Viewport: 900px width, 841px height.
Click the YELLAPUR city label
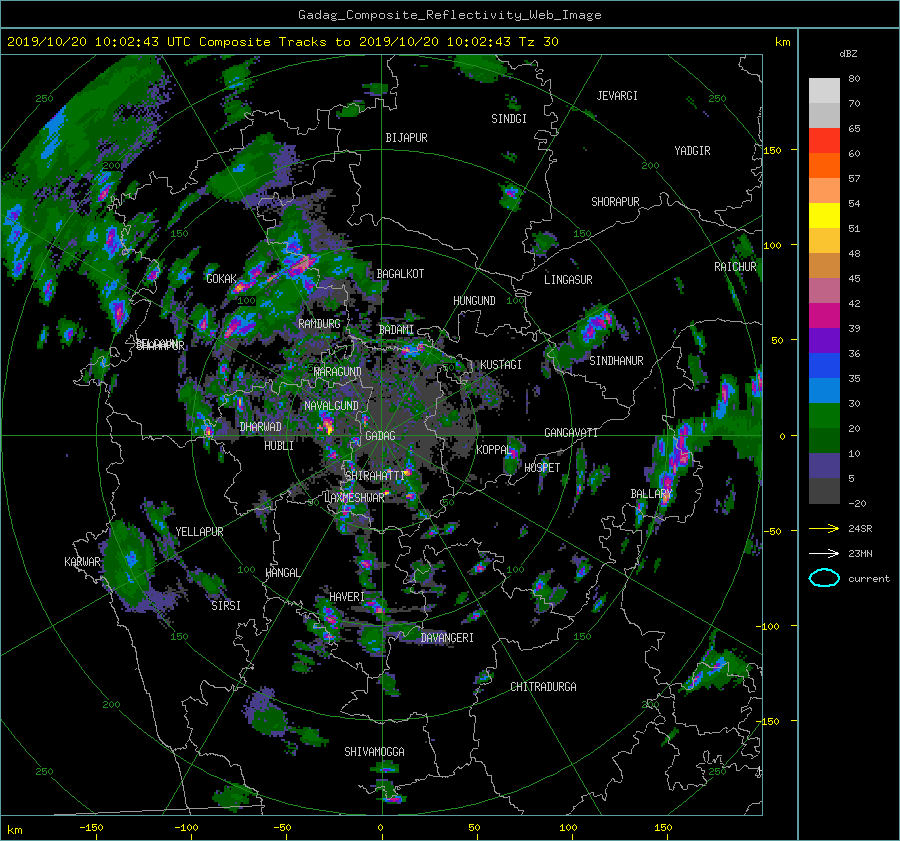coord(199,532)
